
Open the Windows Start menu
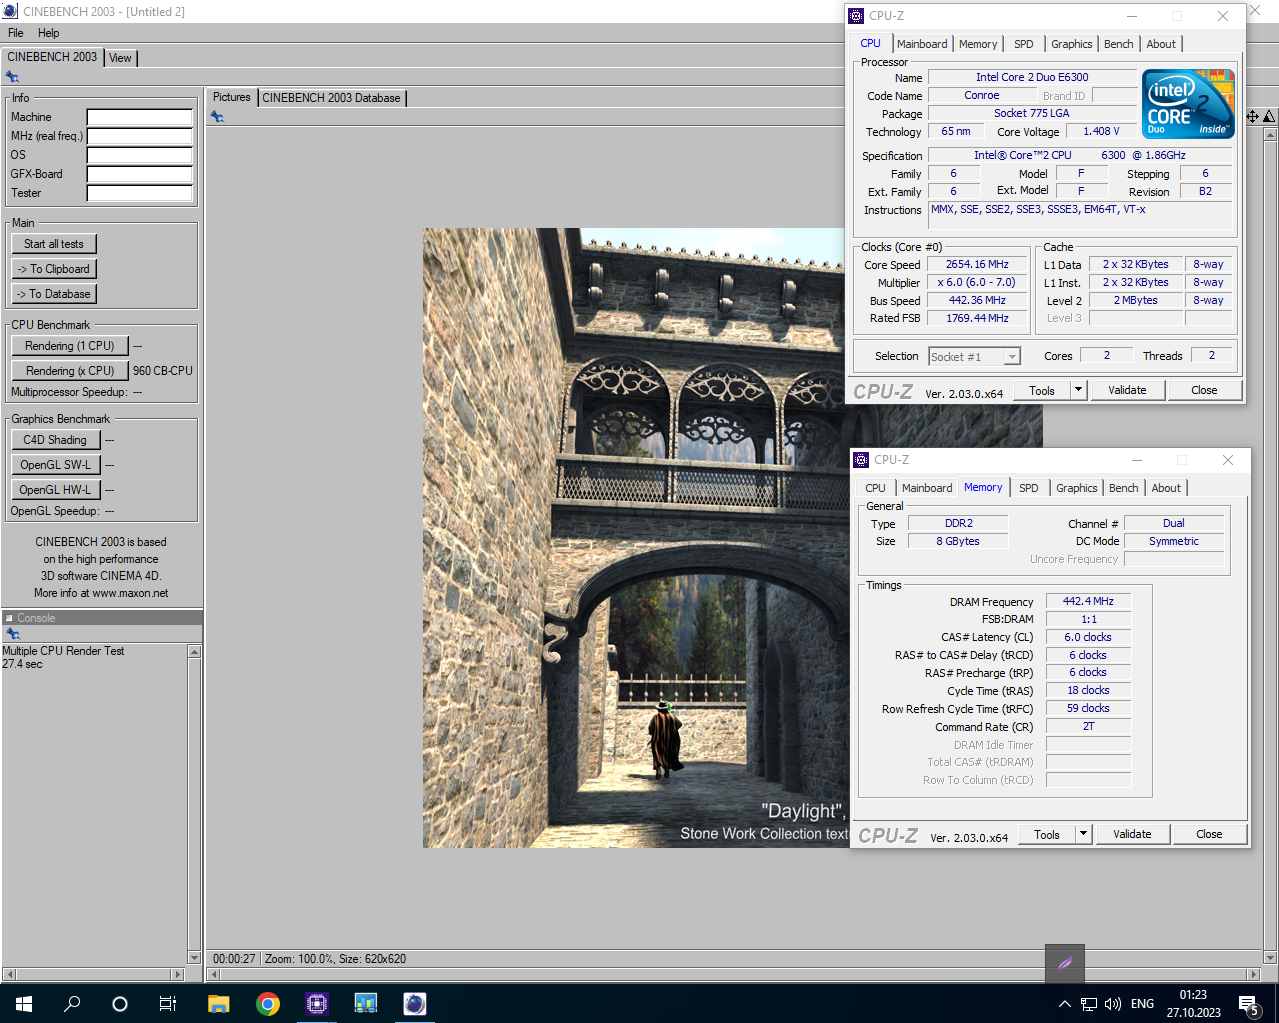(x=24, y=1003)
